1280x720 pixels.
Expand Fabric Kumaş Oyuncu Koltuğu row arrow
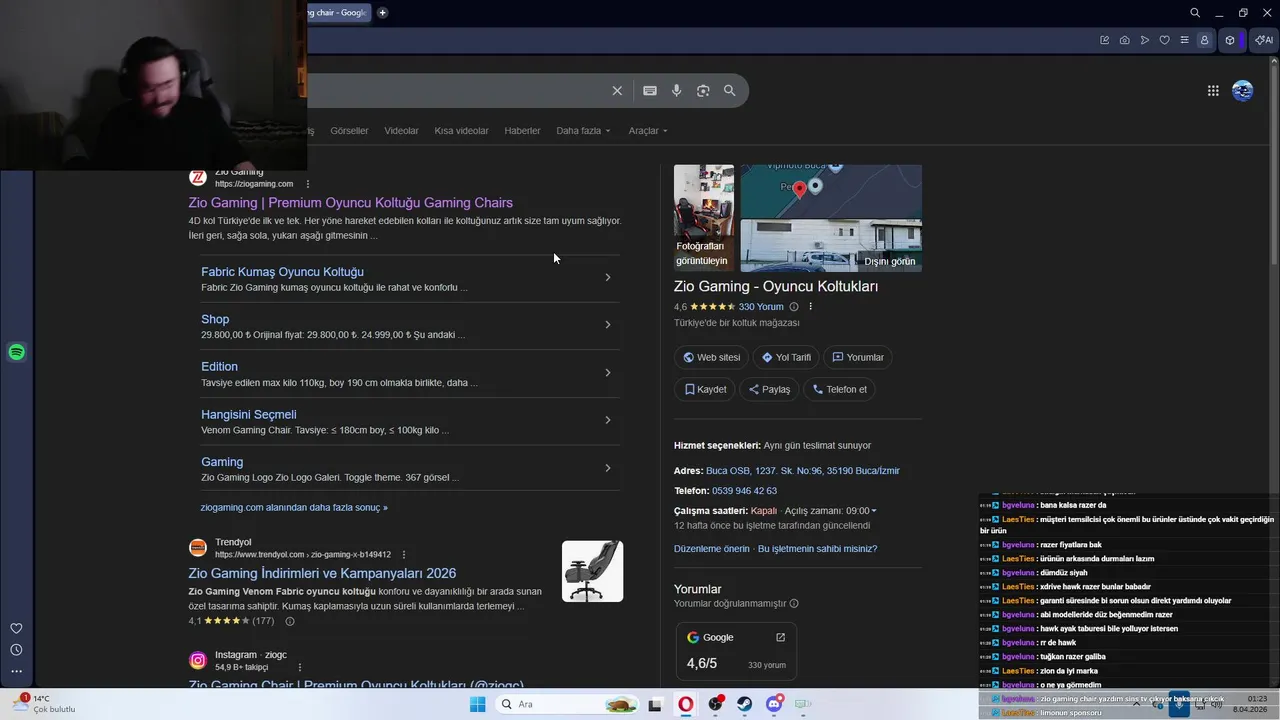[x=607, y=277]
